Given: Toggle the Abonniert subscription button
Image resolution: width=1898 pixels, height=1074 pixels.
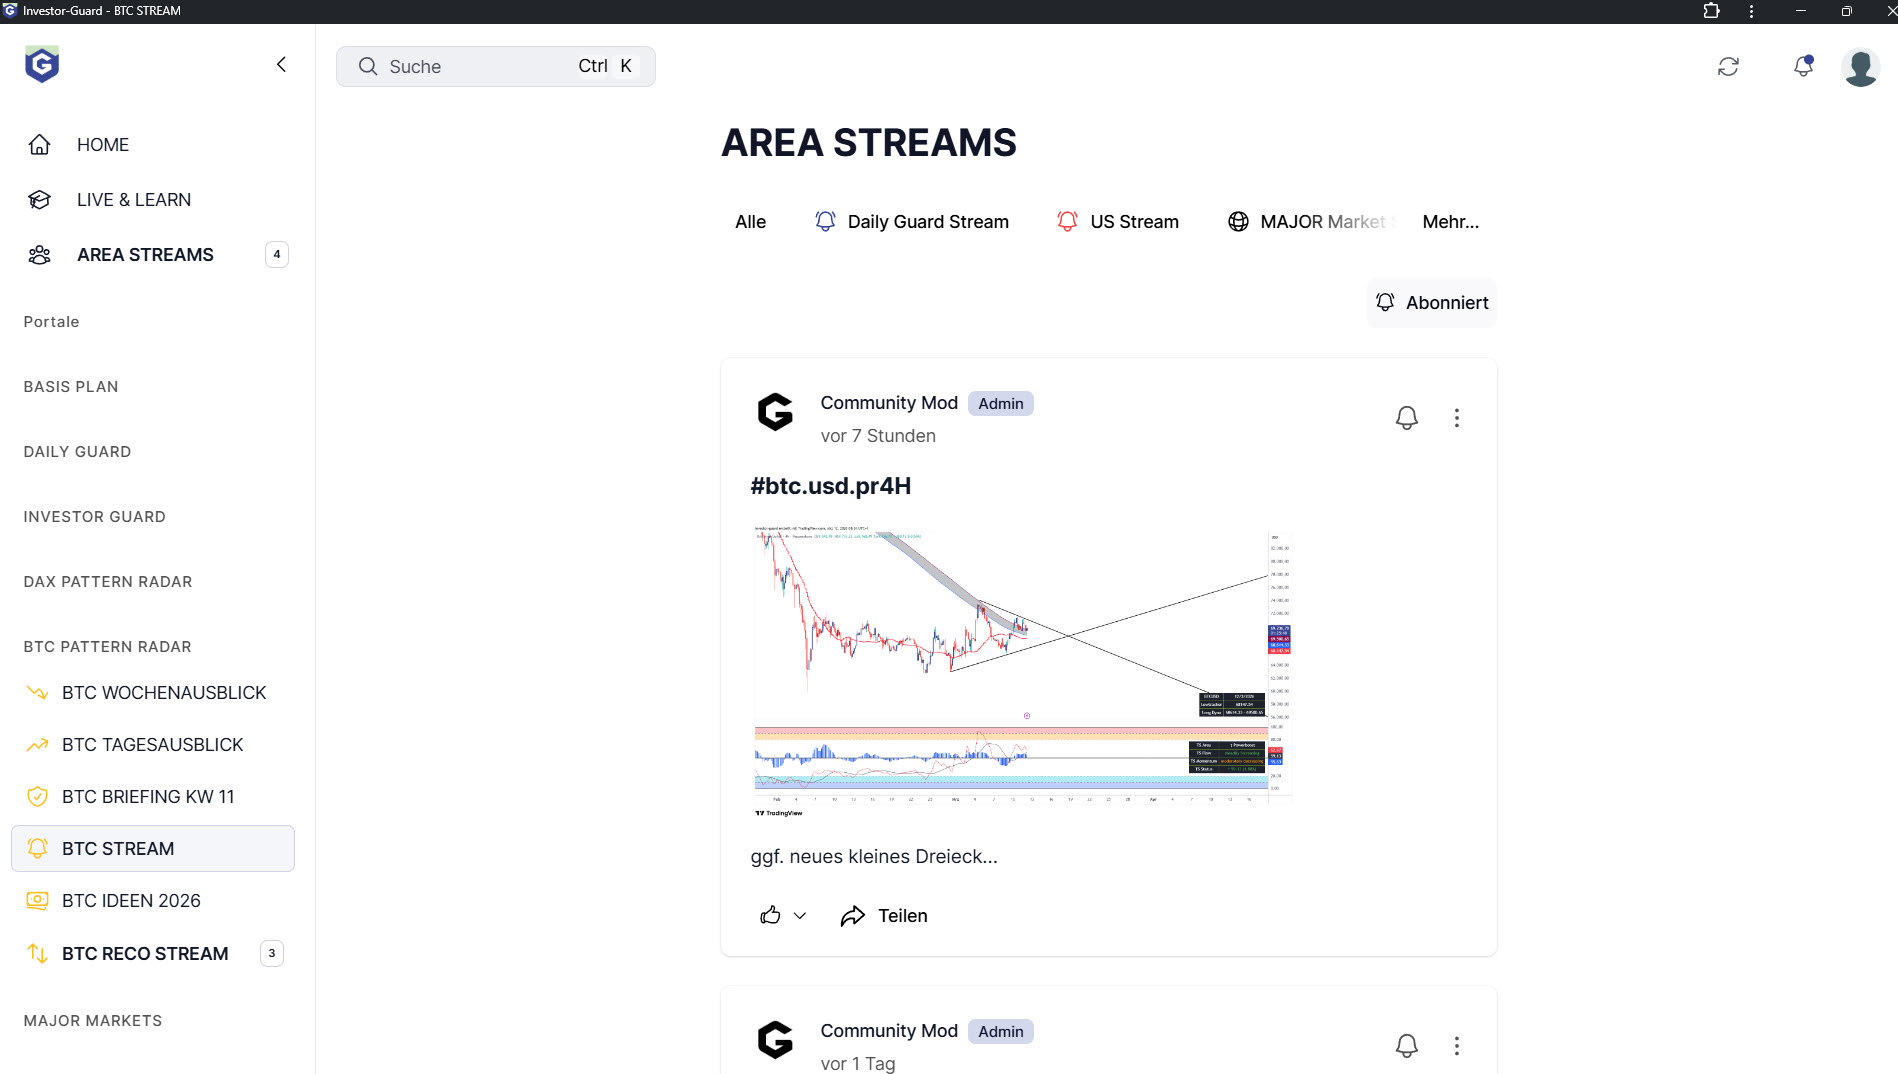Looking at the screenshot, I should click(1431, 303).
